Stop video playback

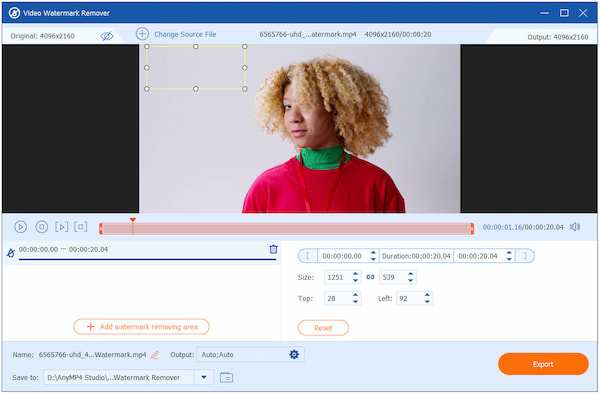click(41, 227)
